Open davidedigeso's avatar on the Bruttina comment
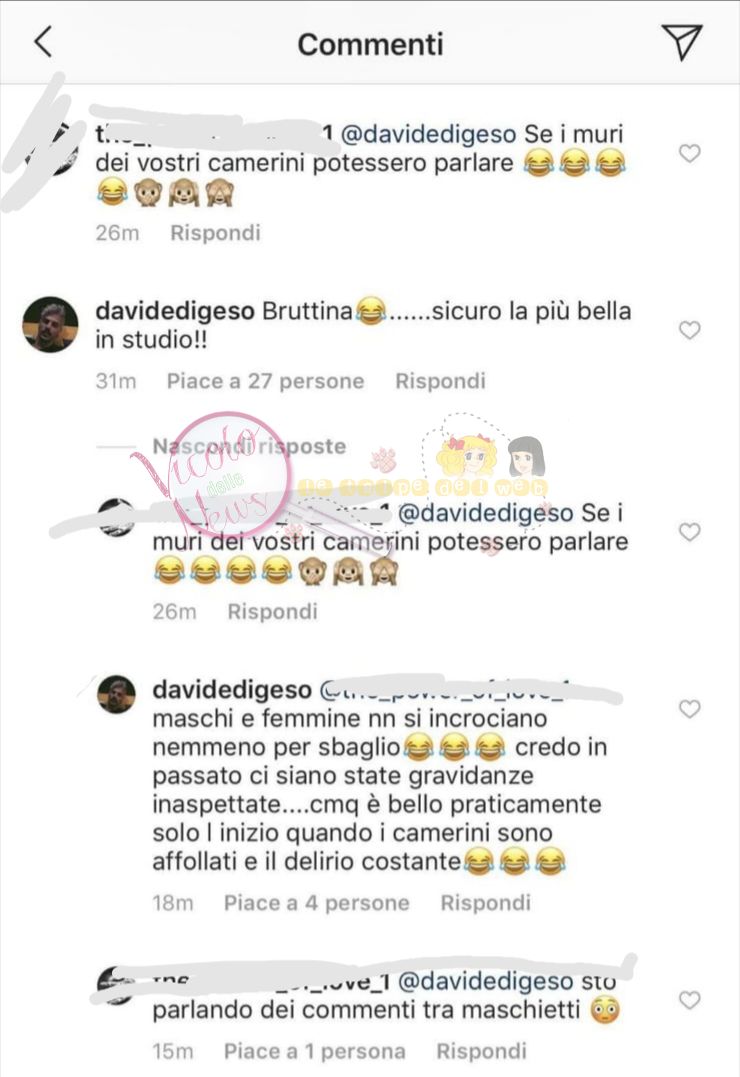This screenshot has width=740, height=1077. pyautogui.click(x=50, y=324)
